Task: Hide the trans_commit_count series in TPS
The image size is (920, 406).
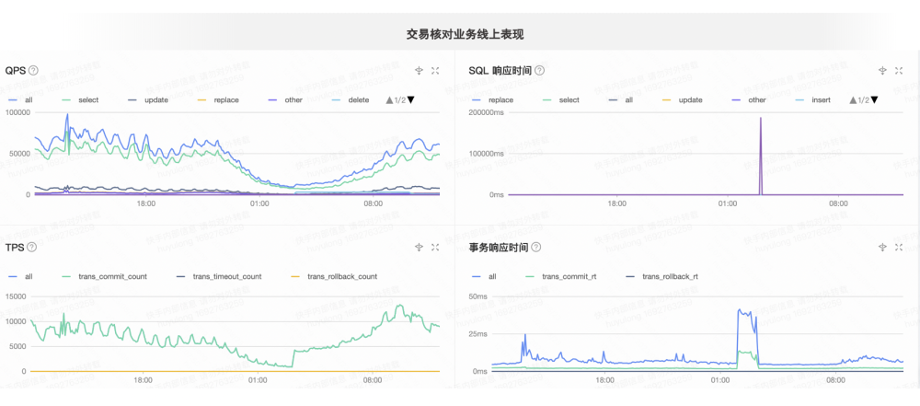Action: click(104, 276)
